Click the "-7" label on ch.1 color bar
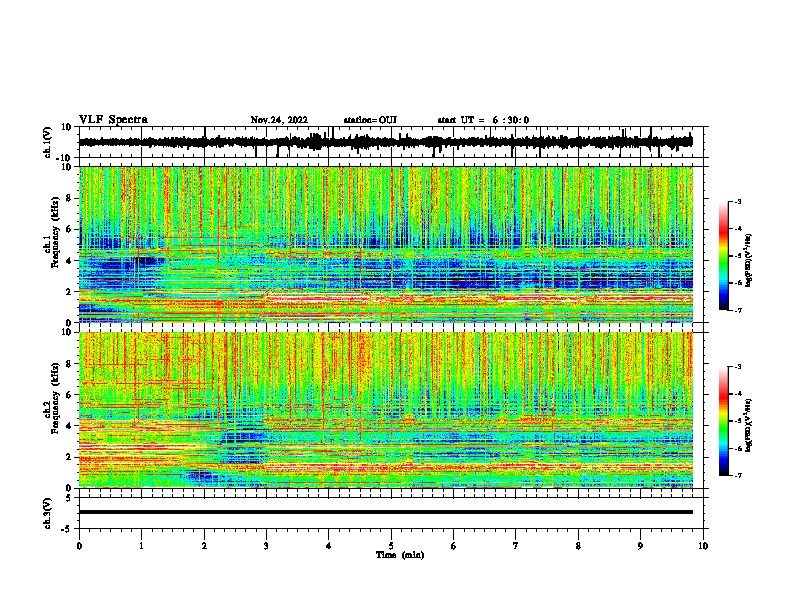The height and width of the screenshot is (612, 792). [737, 310]
